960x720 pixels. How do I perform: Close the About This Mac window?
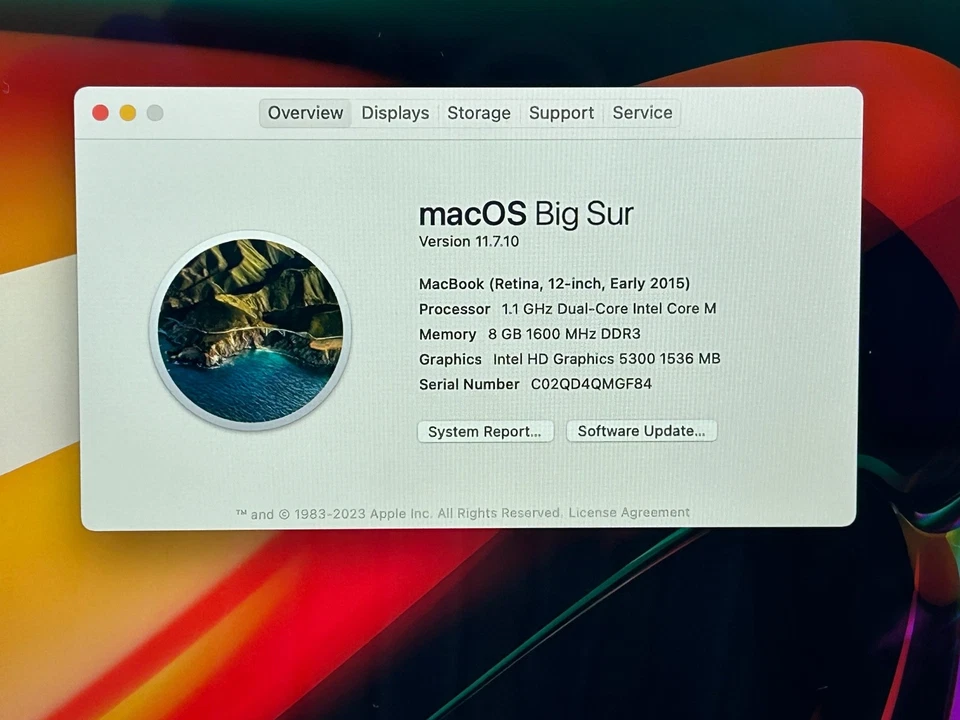pos(100,112)
